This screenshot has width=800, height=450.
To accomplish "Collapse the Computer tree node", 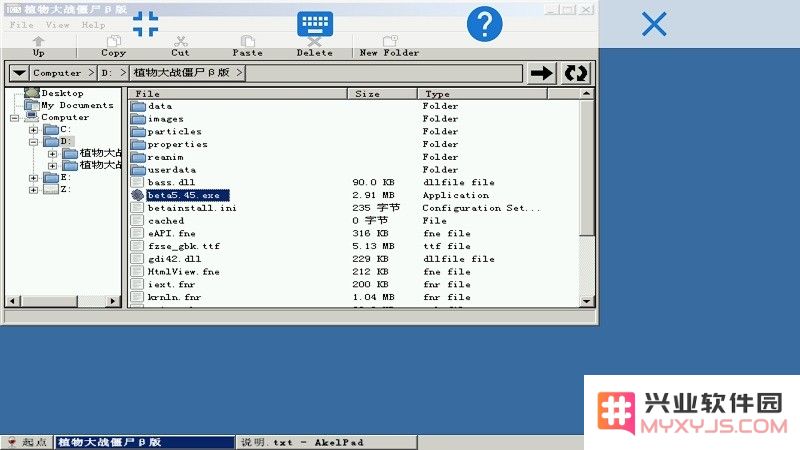I will pos(14,118).
